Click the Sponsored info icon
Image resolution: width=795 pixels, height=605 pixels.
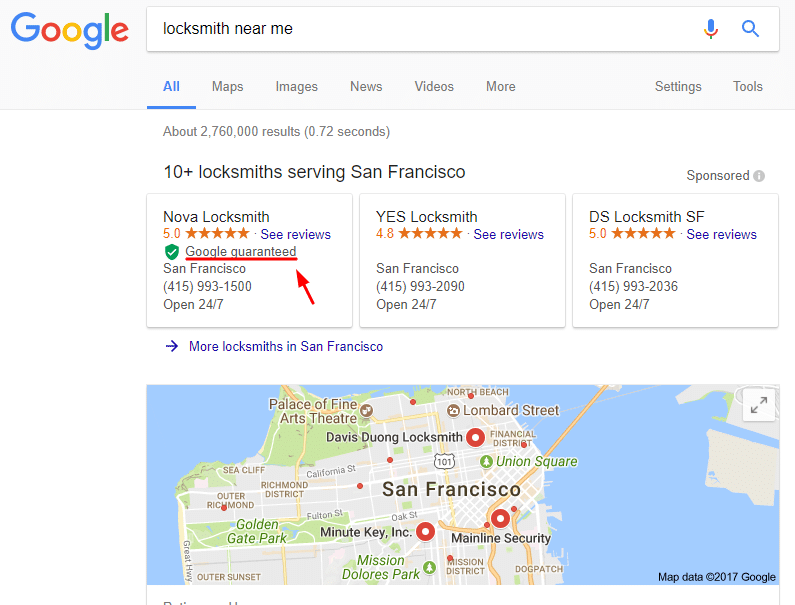(759, 176)
